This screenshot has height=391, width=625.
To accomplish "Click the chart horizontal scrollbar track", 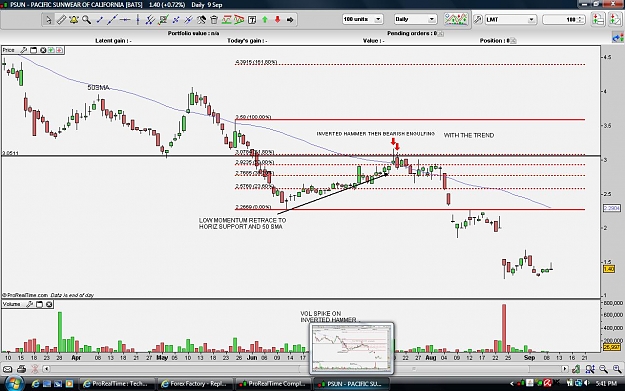I will pyautogui.click(x=305, y=369).
